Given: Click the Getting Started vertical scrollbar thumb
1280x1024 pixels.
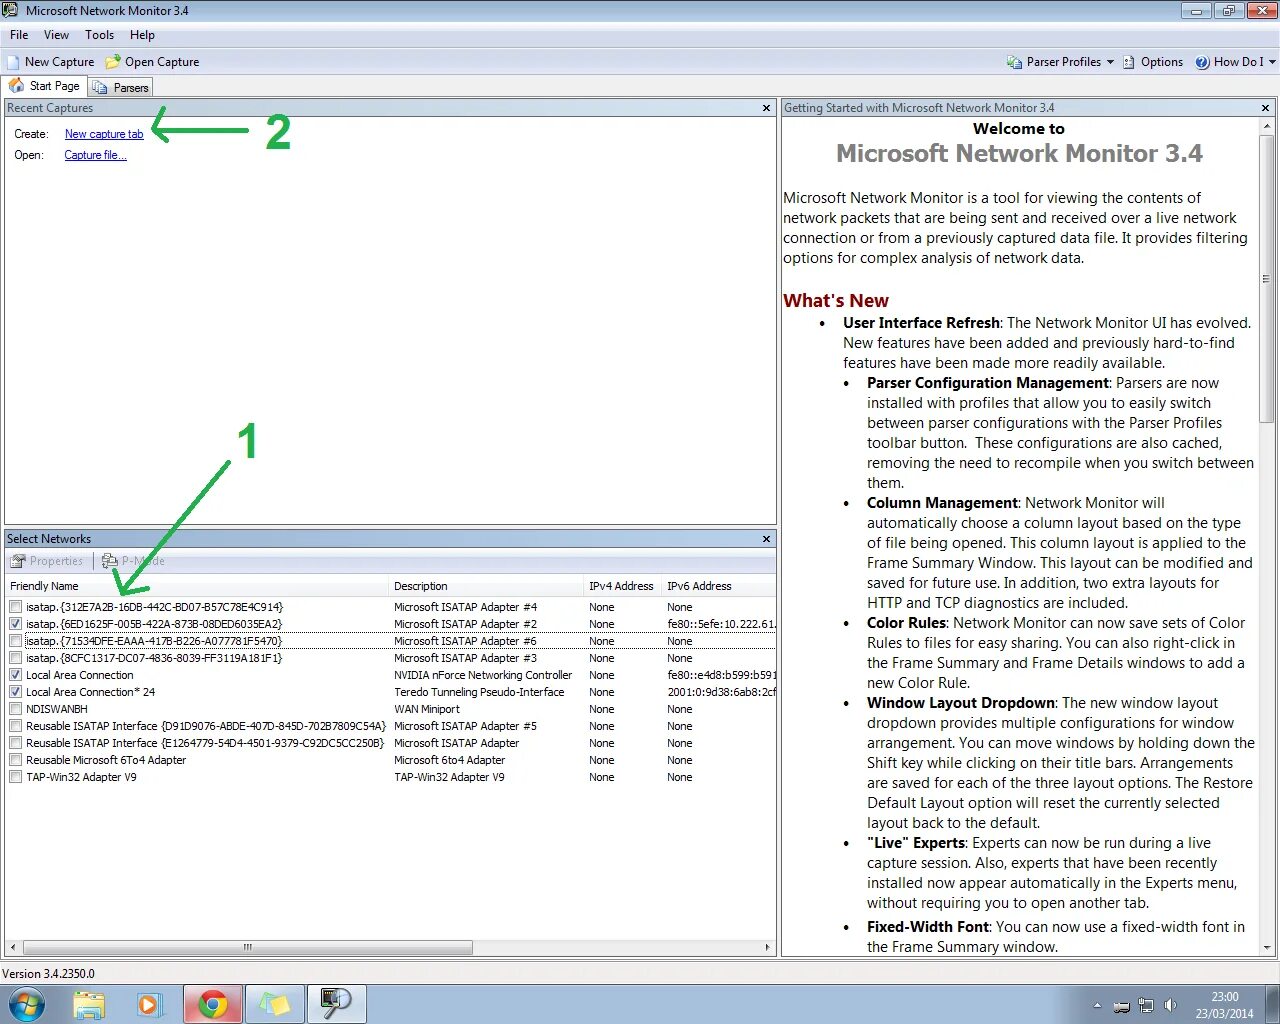Looking at the screenshot, I should [1267, 279].
